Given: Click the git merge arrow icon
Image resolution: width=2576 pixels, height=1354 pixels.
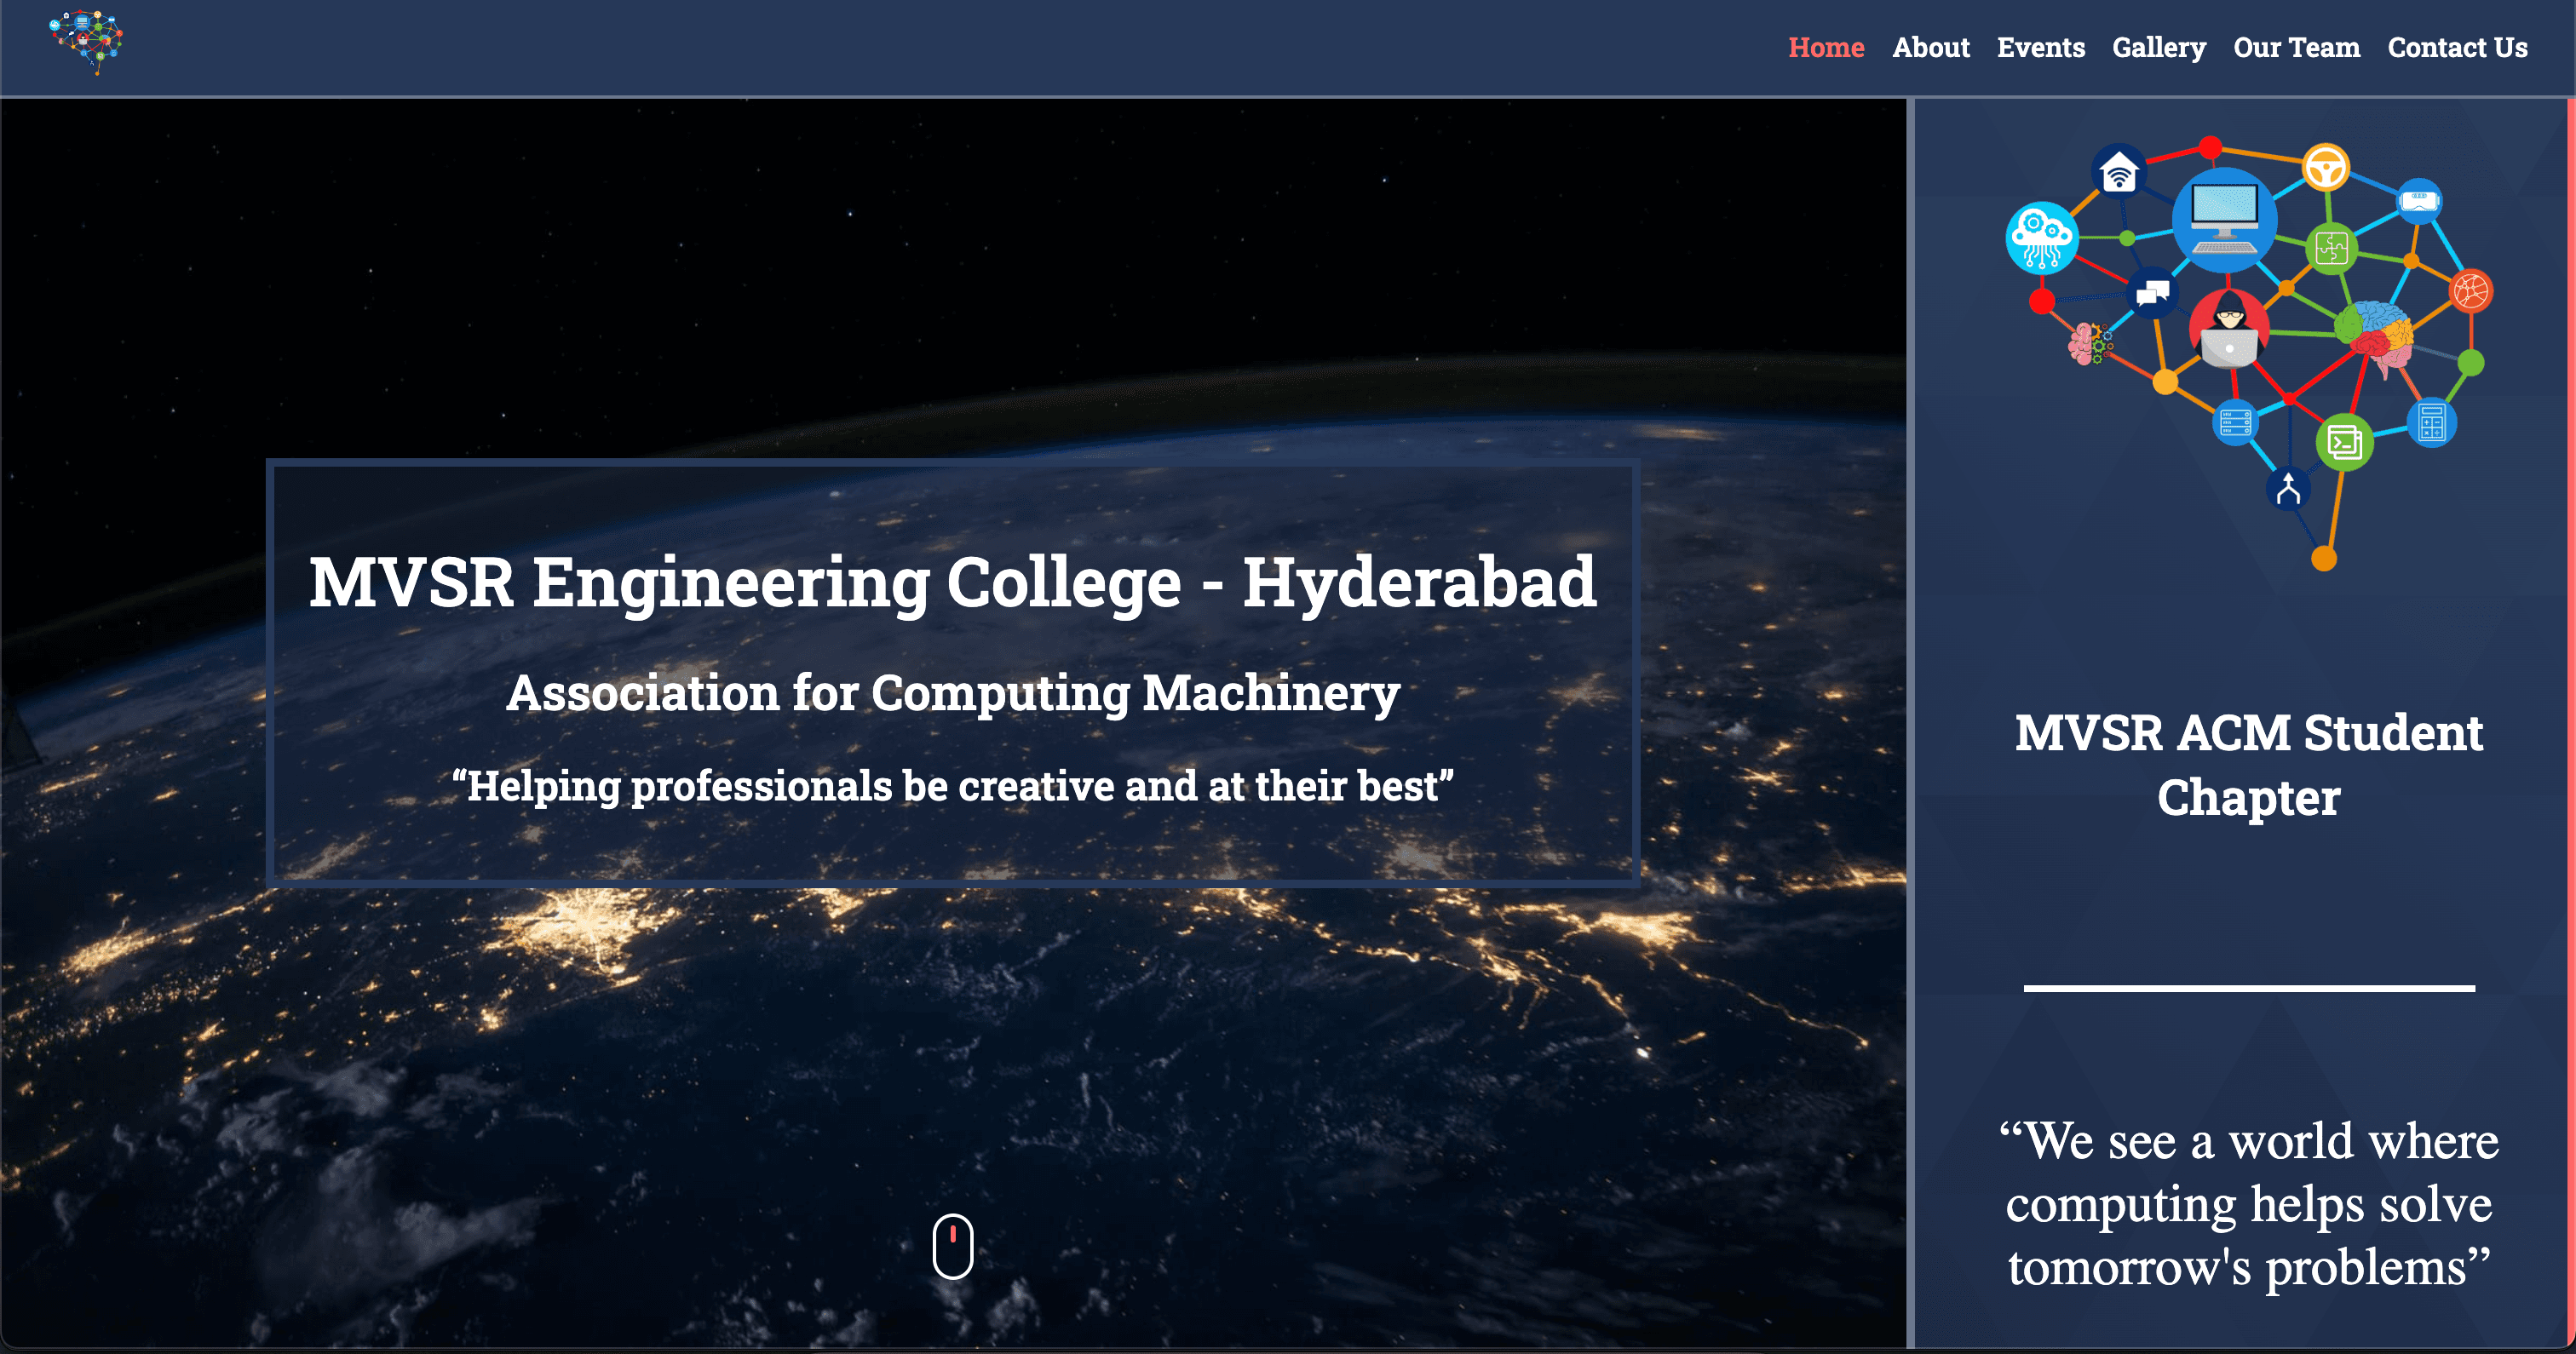Looking at the screenshot, I should point(2288,488).
